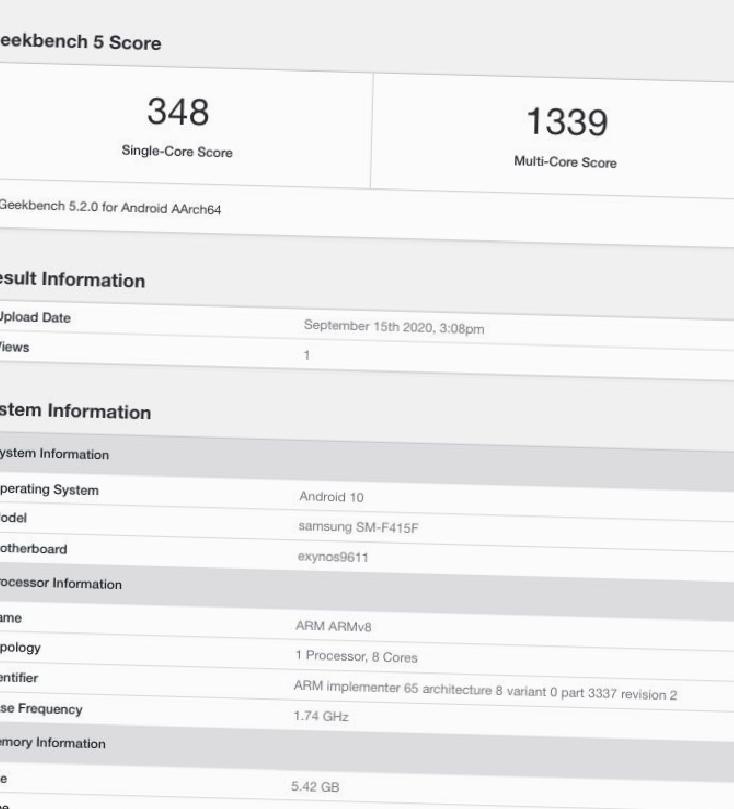
Task: Click the gray System Information subheader row
Action: click(x=367, y=463)
